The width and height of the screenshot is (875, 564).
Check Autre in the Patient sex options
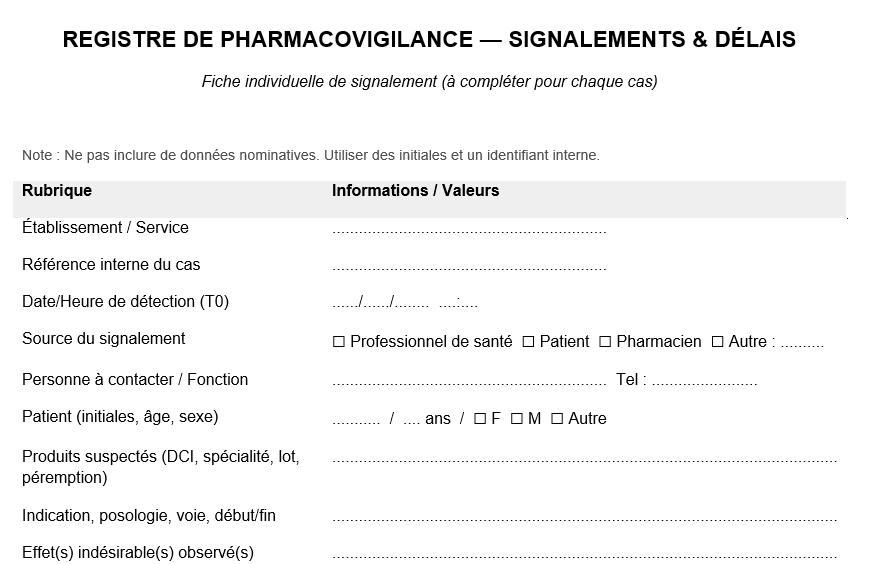(x=557, y=419)
